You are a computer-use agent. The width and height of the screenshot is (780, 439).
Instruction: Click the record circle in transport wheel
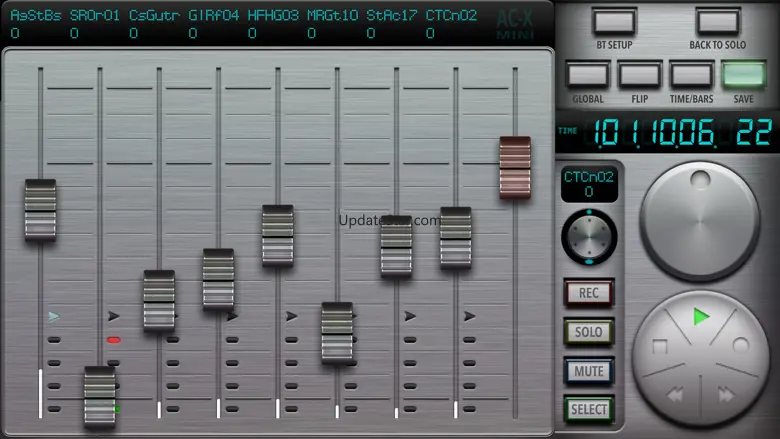pyautogui.click(x=741, y=346)
